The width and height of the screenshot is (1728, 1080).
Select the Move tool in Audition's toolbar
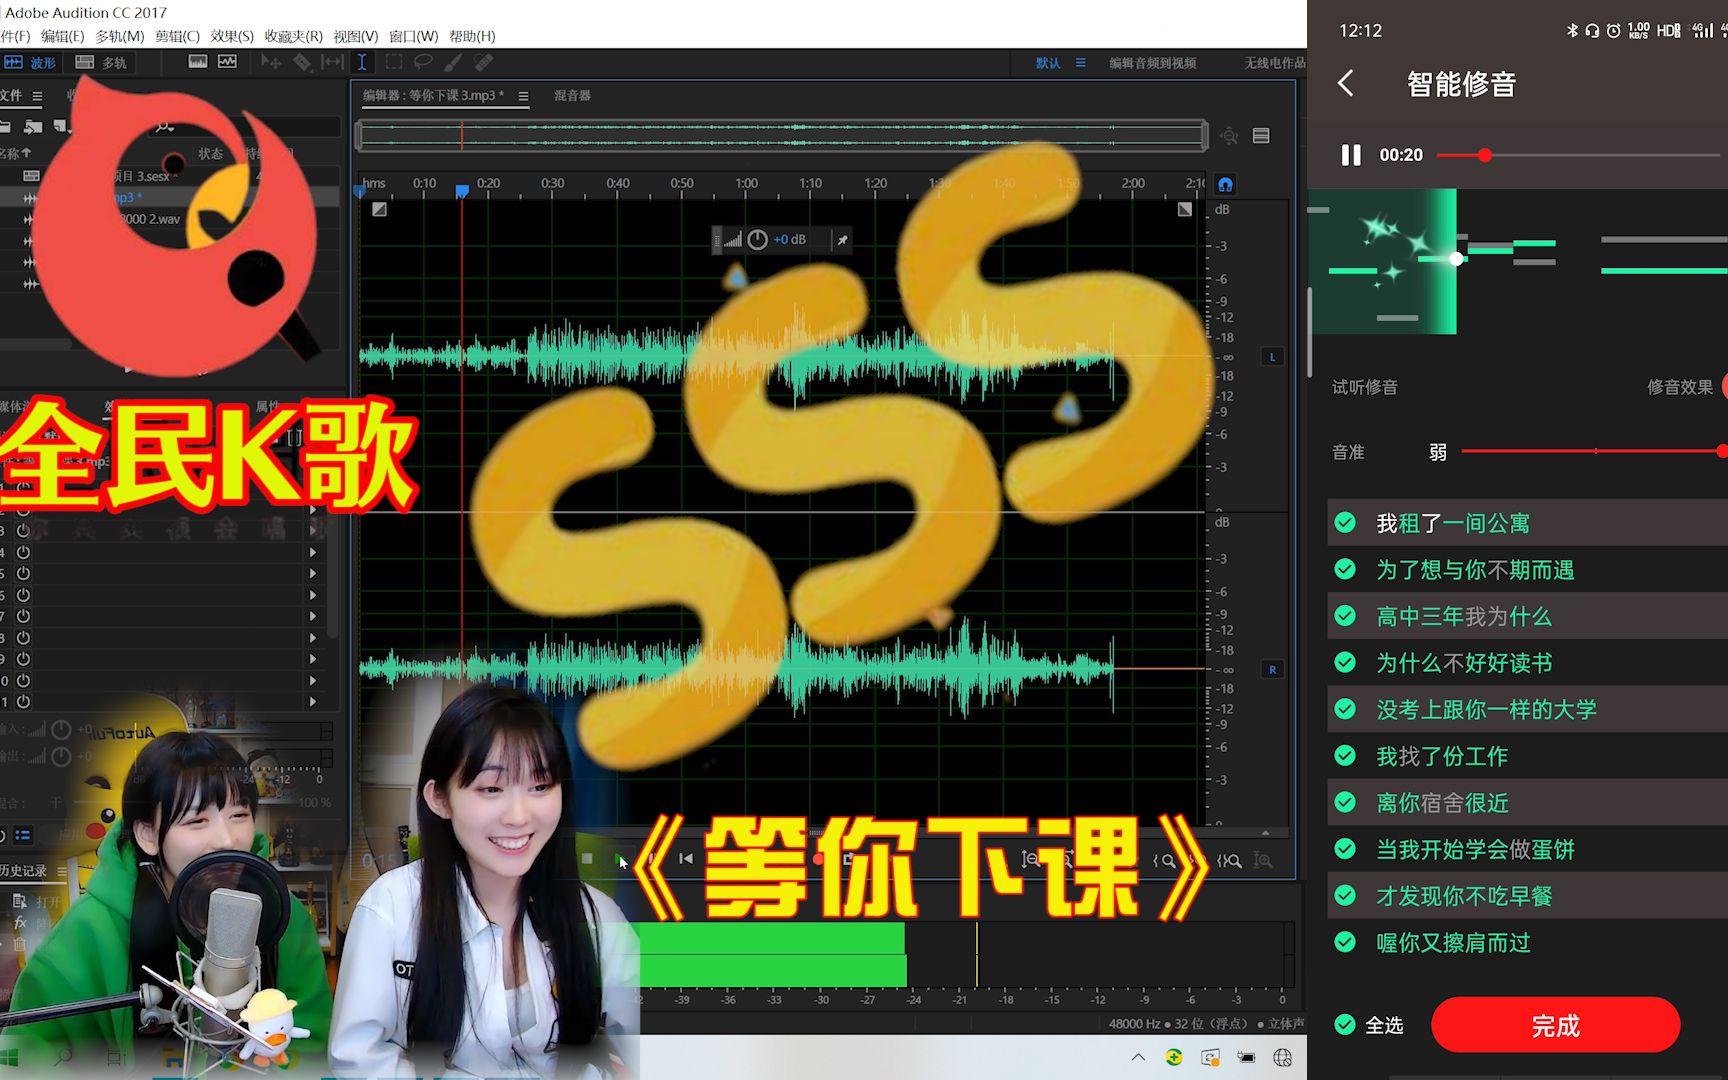tap(270, 62)
